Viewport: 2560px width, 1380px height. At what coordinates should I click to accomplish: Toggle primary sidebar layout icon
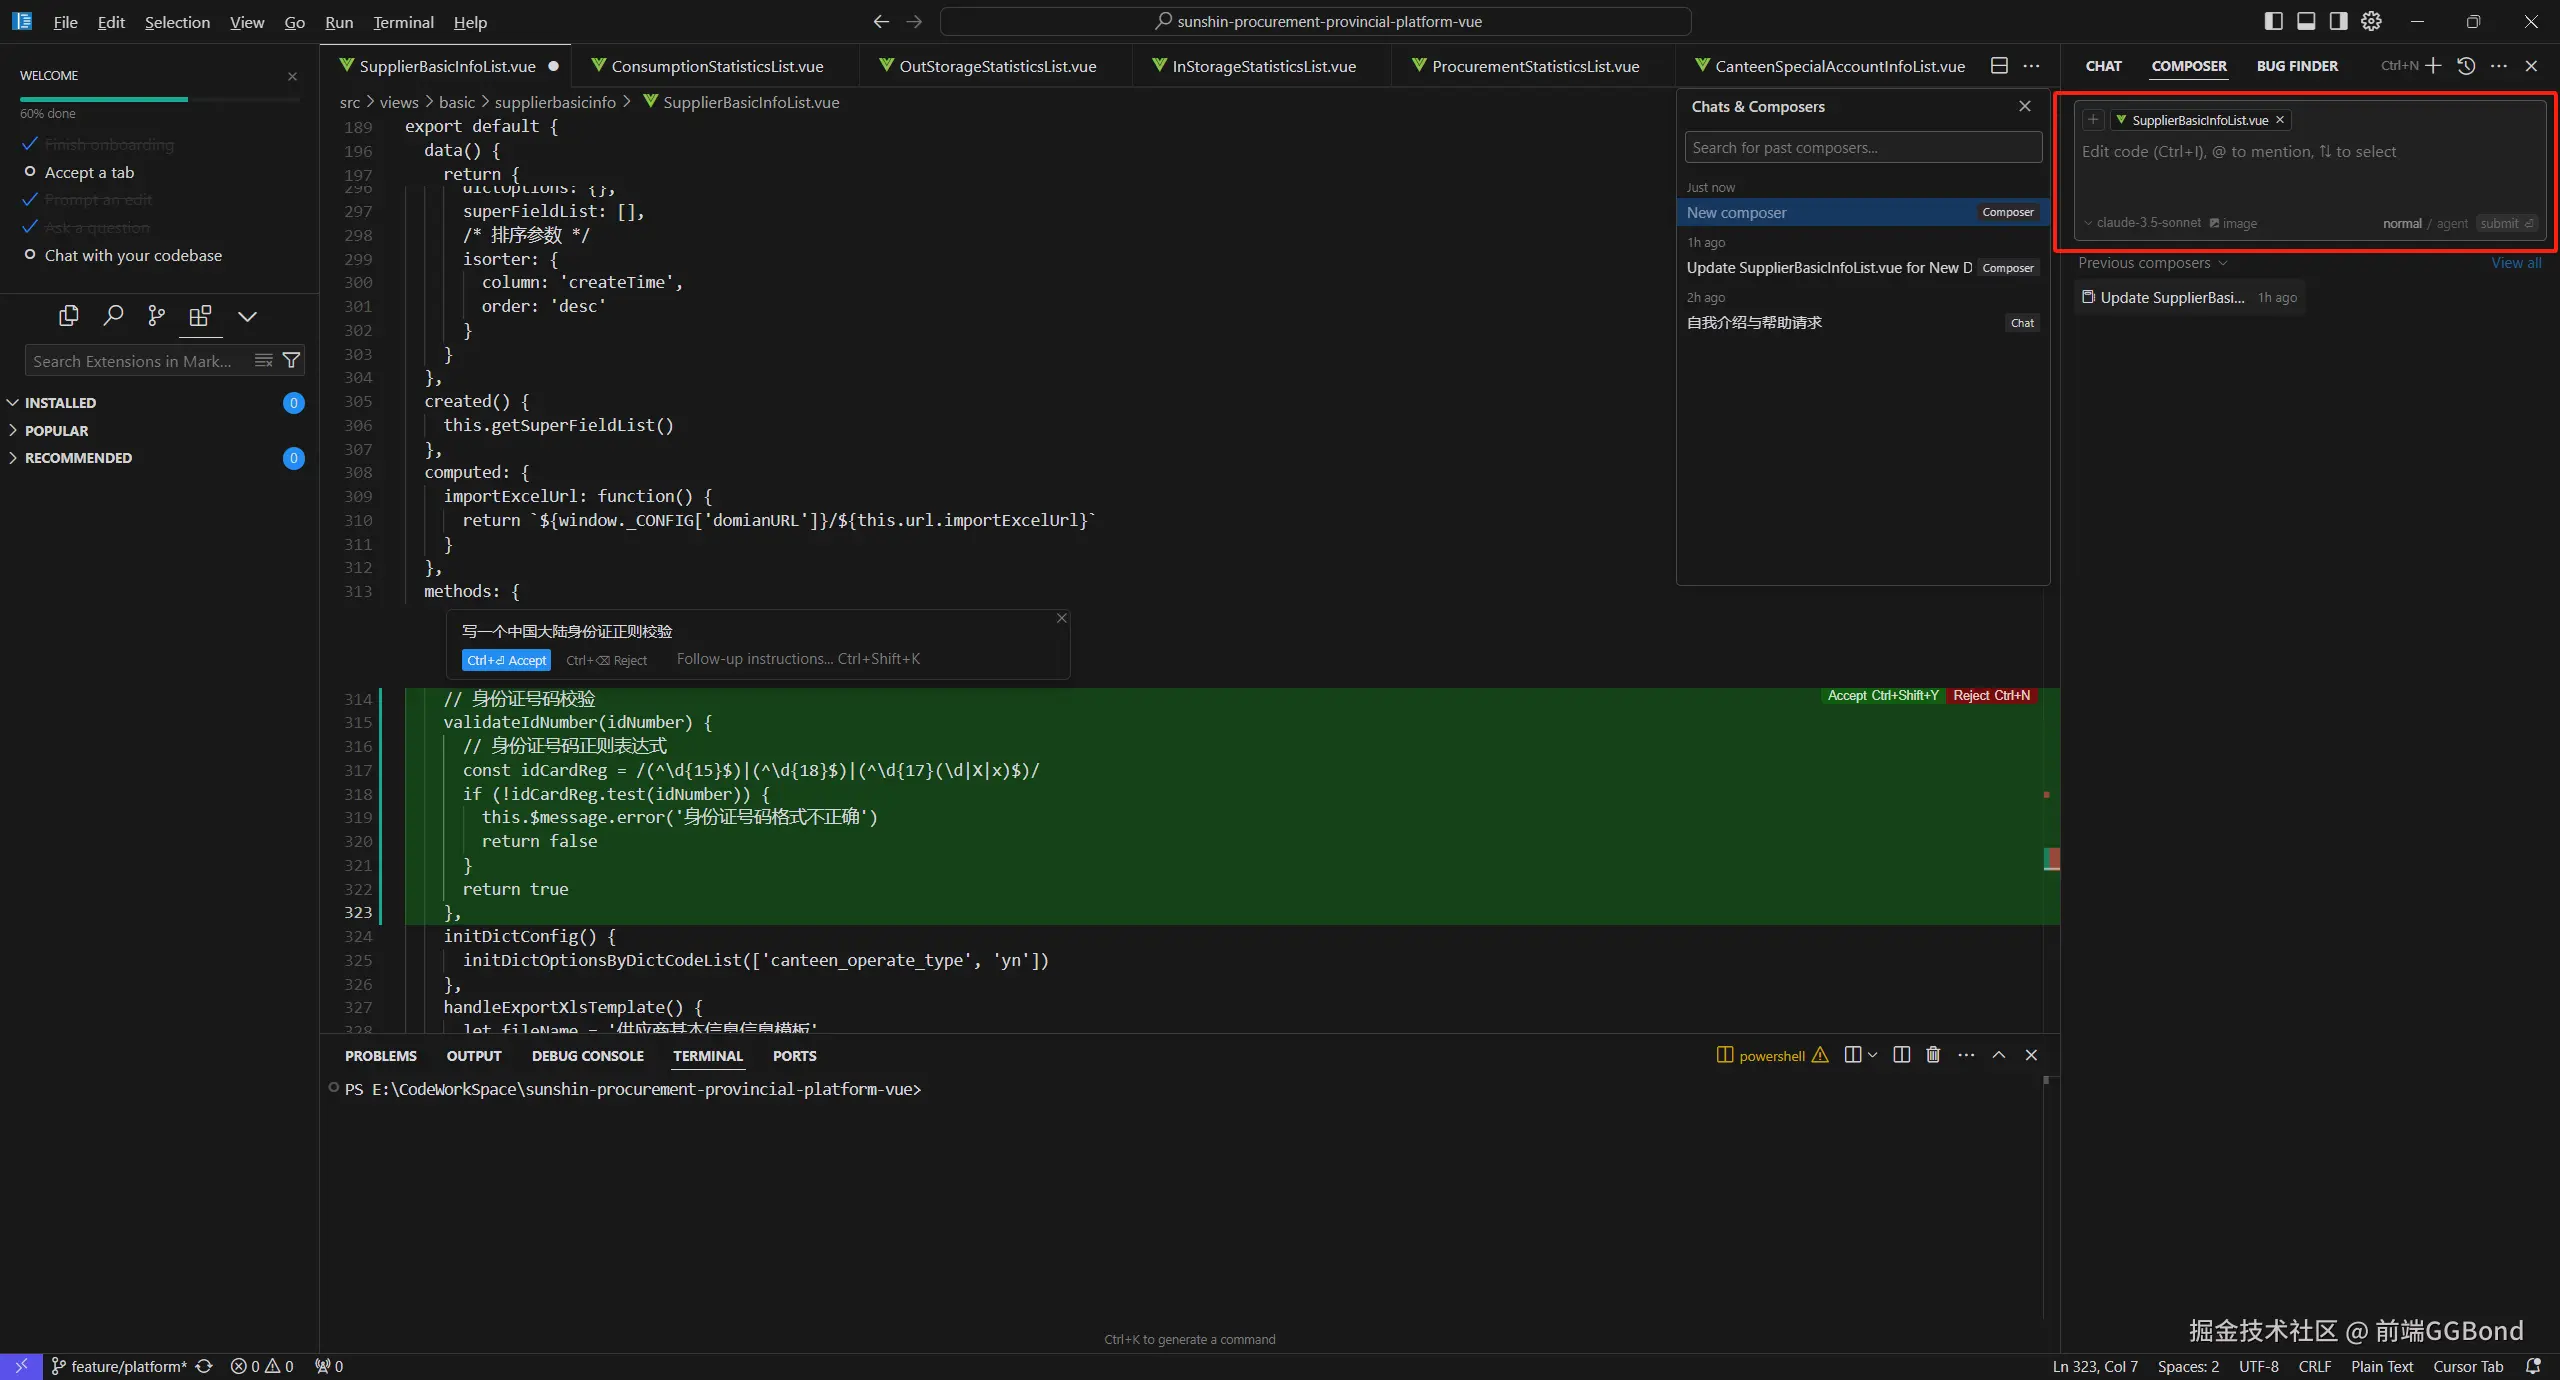2273,21
